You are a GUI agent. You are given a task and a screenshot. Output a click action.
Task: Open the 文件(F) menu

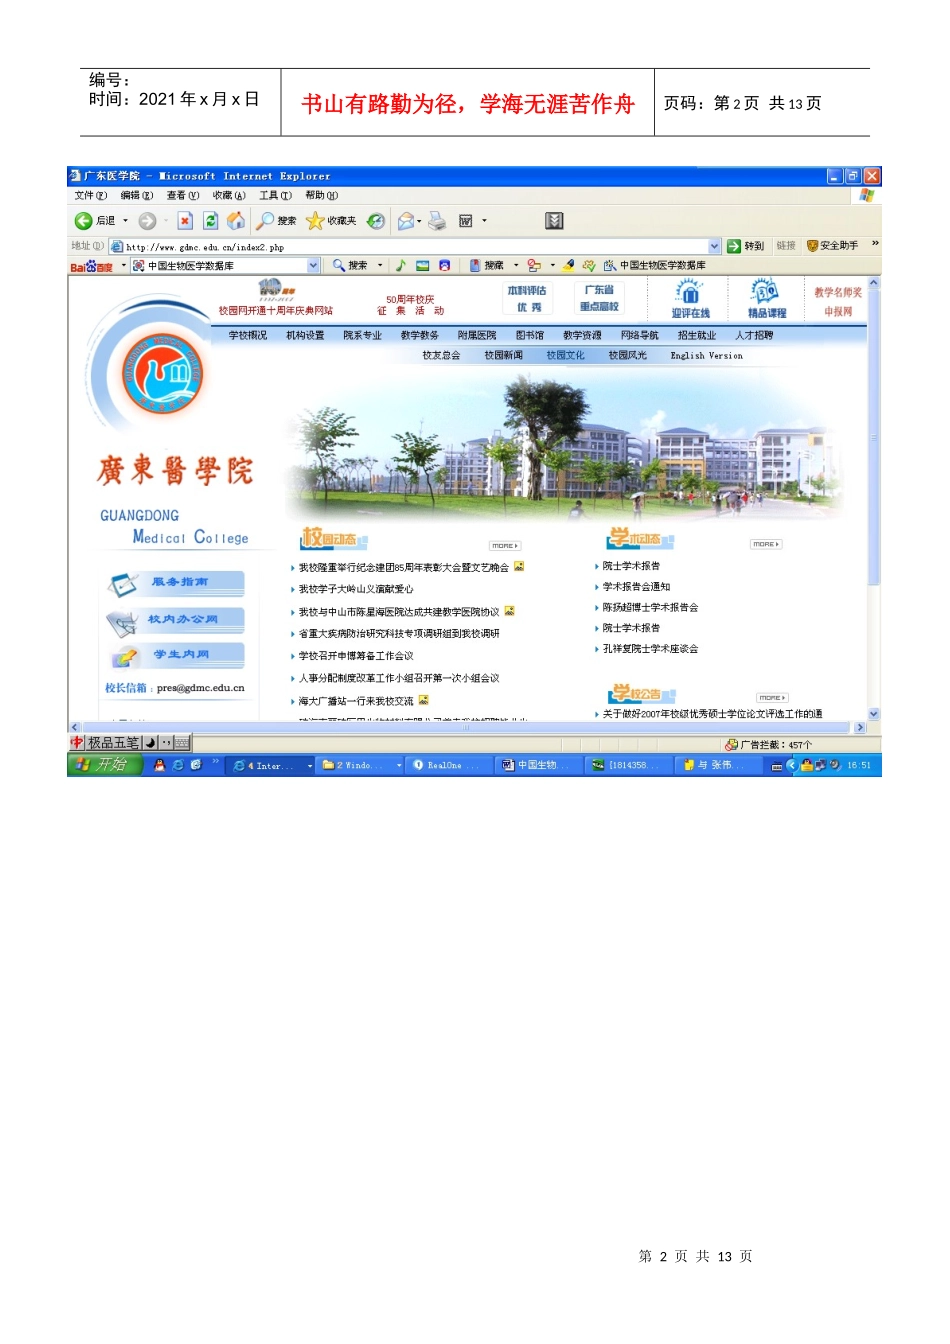point(91,196)
